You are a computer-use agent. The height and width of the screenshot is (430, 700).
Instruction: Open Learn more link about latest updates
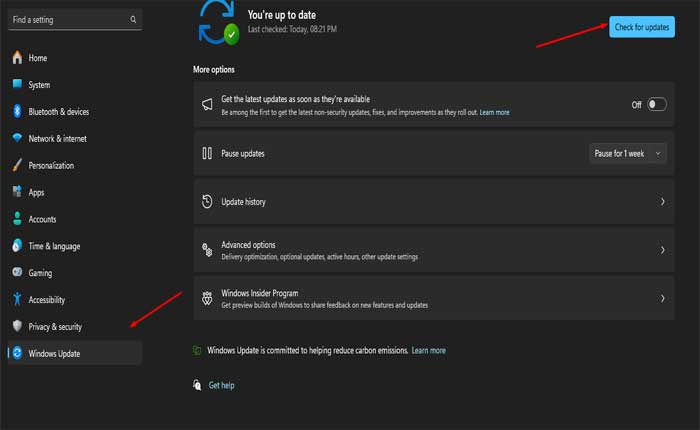tap(494, 113)
